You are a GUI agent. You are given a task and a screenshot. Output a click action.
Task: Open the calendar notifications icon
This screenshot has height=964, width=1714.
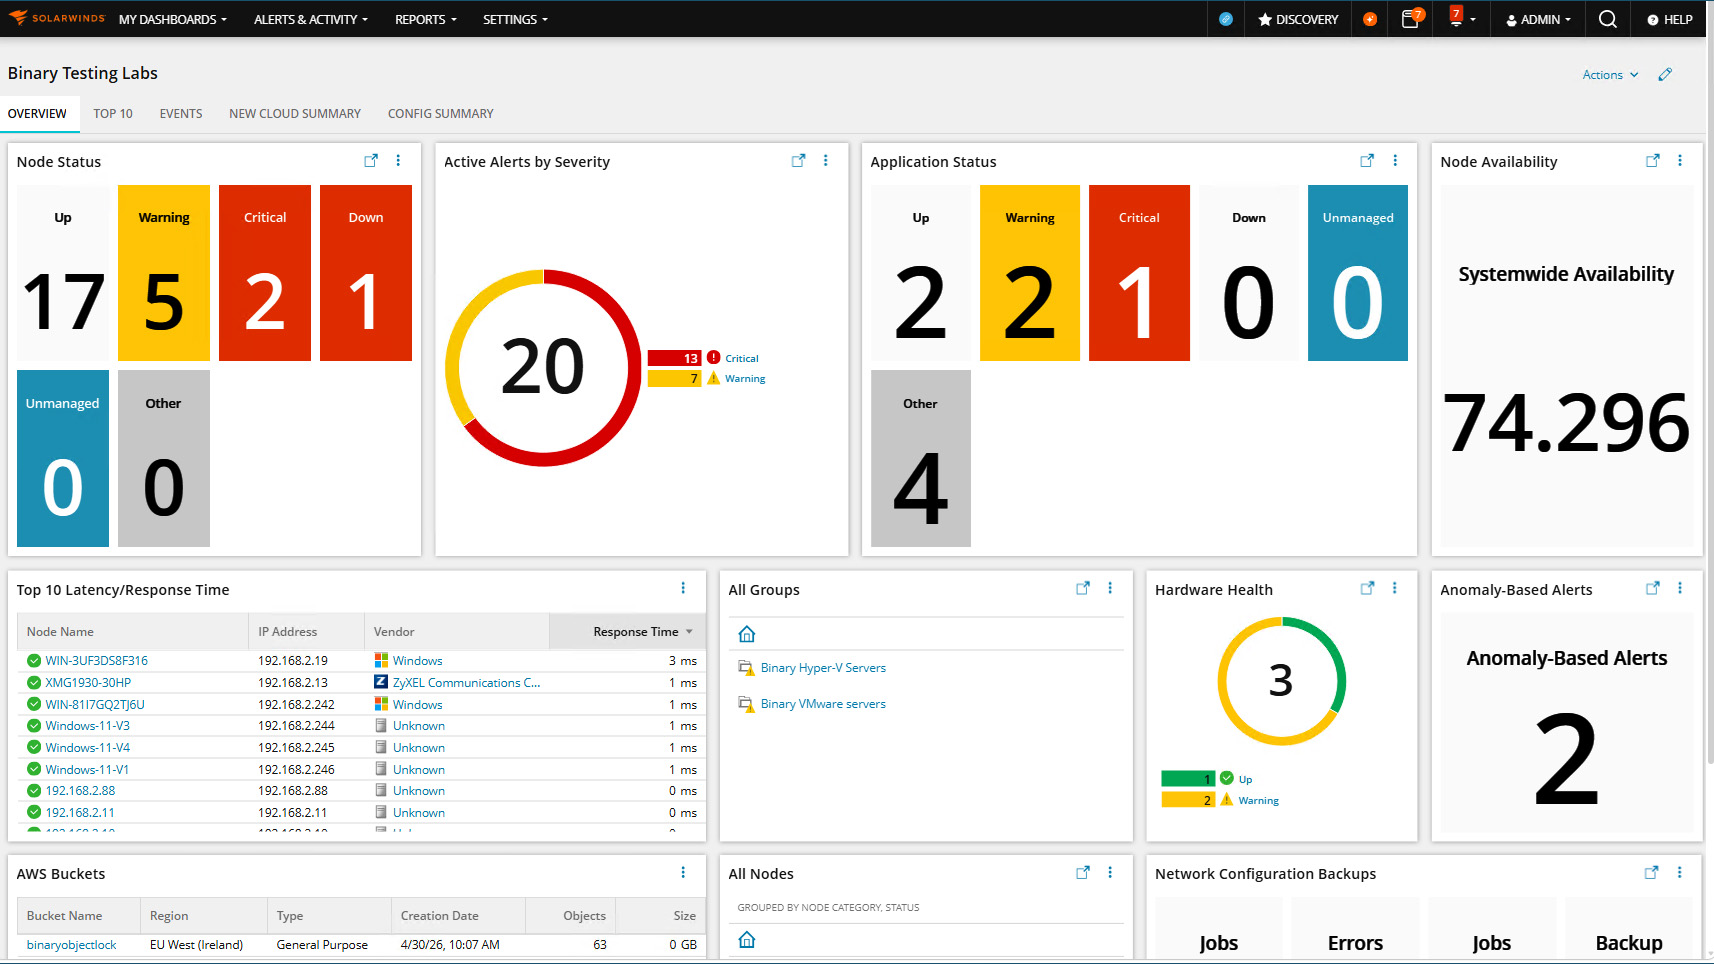[1411, 18]
